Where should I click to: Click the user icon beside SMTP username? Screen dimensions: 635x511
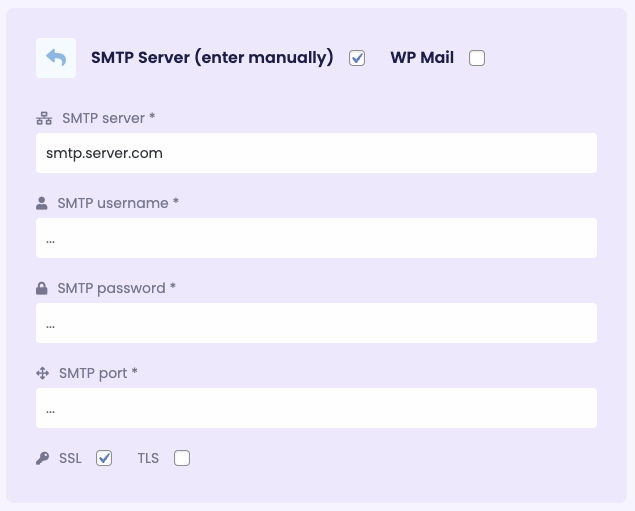coord(42,203)
